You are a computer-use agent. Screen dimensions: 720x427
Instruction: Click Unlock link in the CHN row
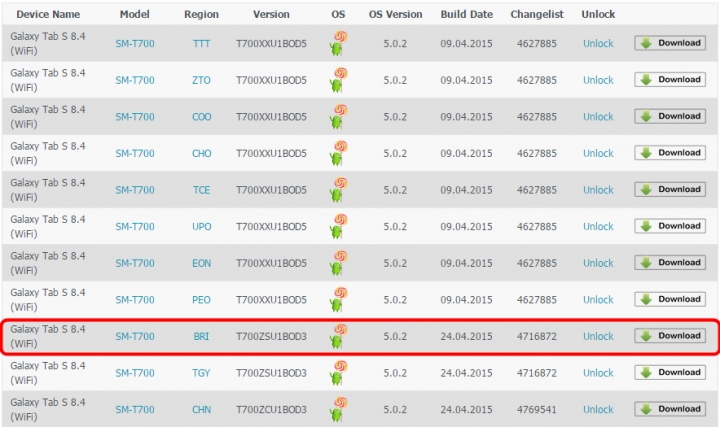[598, 410]
